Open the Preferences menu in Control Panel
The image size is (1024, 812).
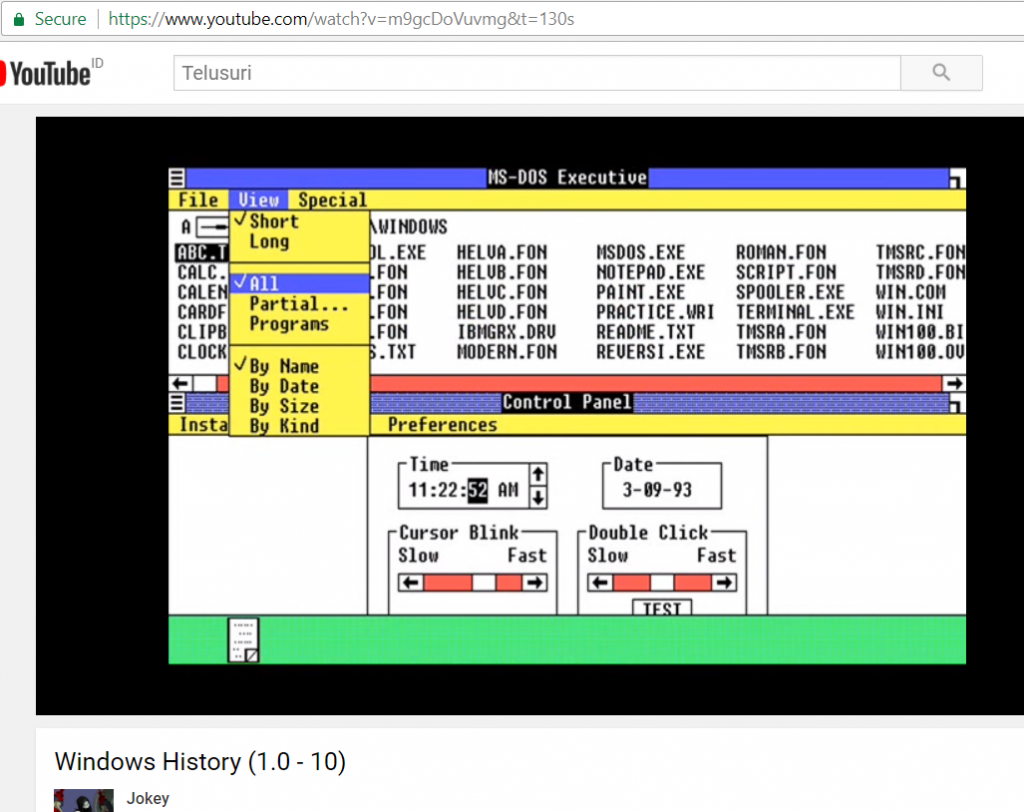pos(442,425)
